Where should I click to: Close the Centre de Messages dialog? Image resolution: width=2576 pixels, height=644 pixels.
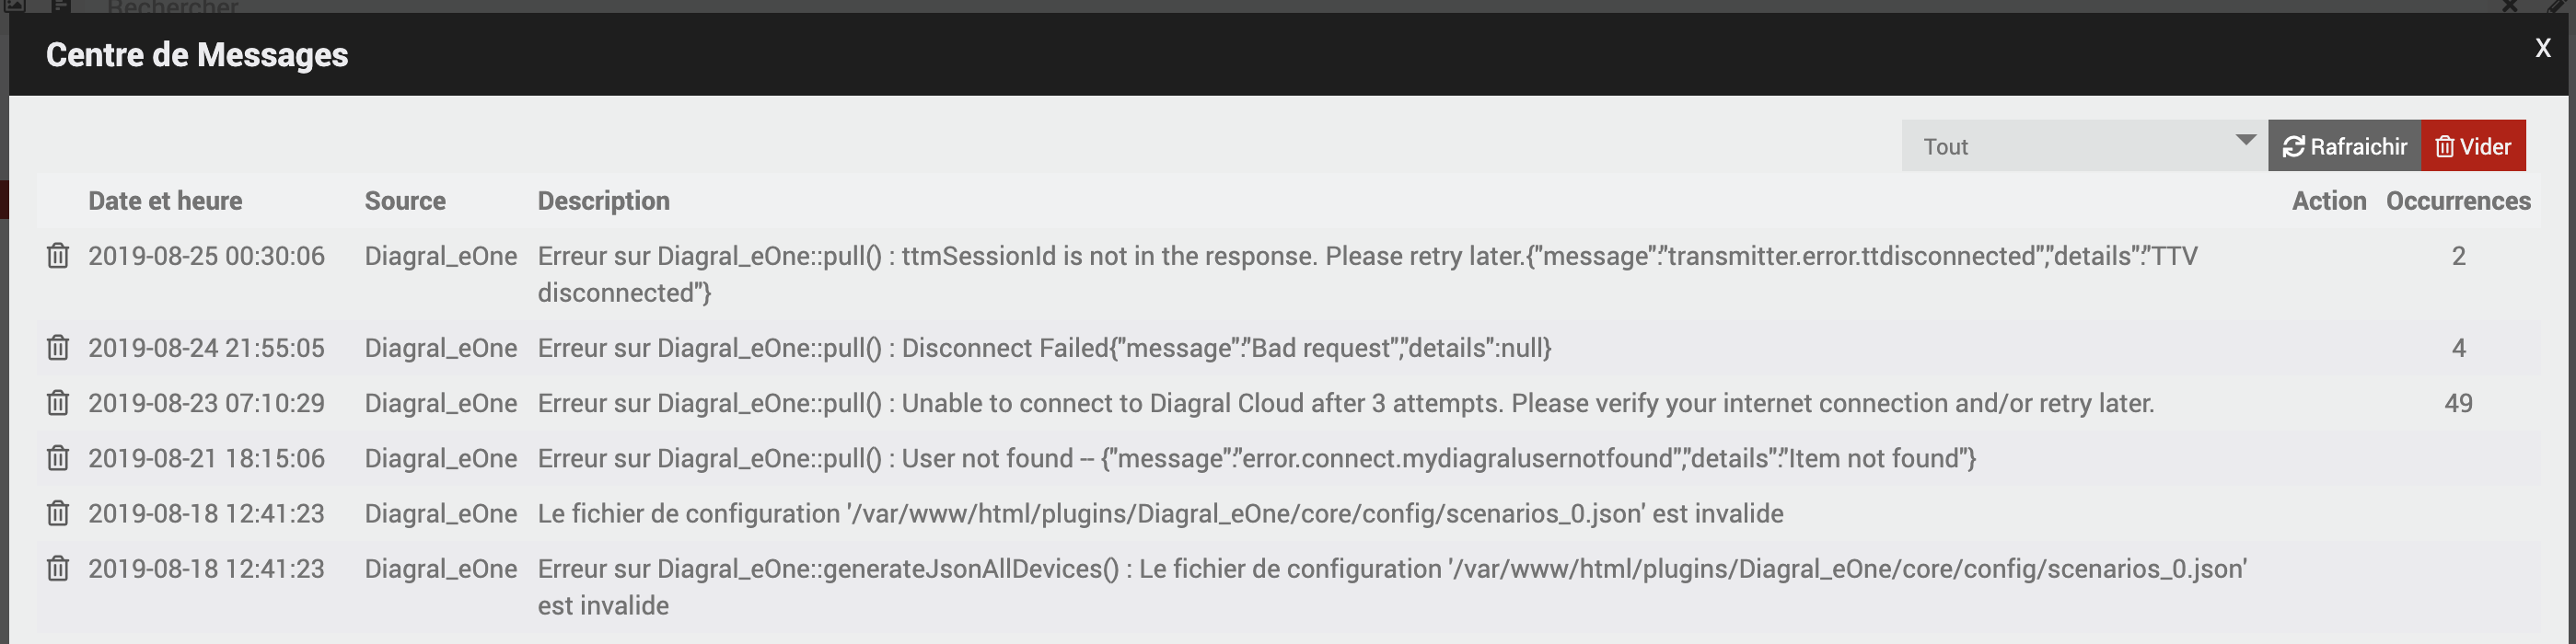(2543, 48)
